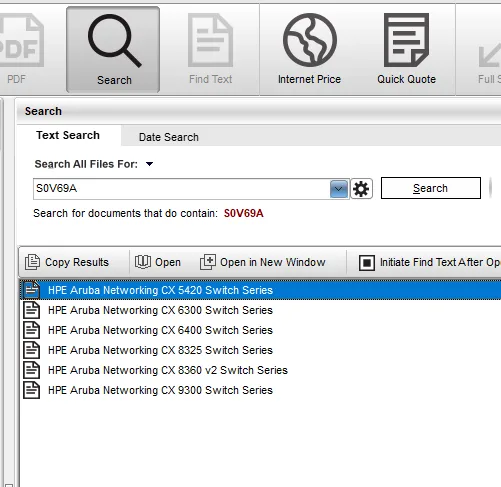Select the Search magnifier tool
501x487 pixels.
(x=113, y=49)
